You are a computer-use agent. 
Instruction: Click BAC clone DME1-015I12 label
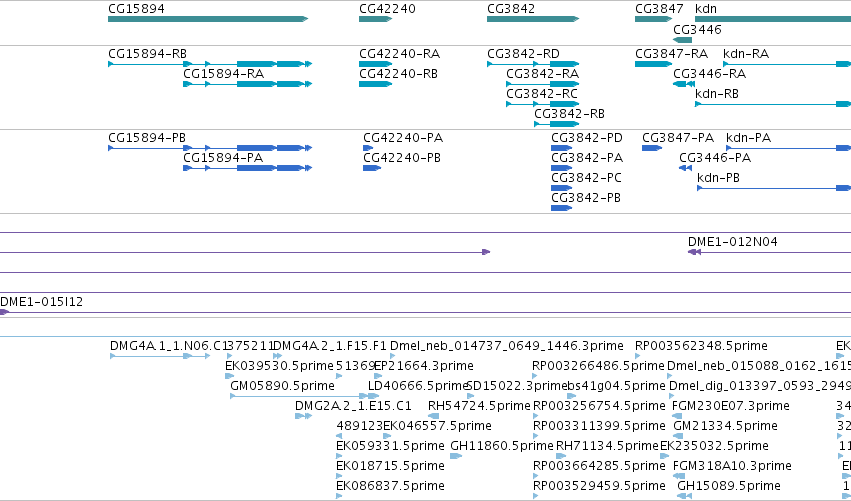click(42, 302)
